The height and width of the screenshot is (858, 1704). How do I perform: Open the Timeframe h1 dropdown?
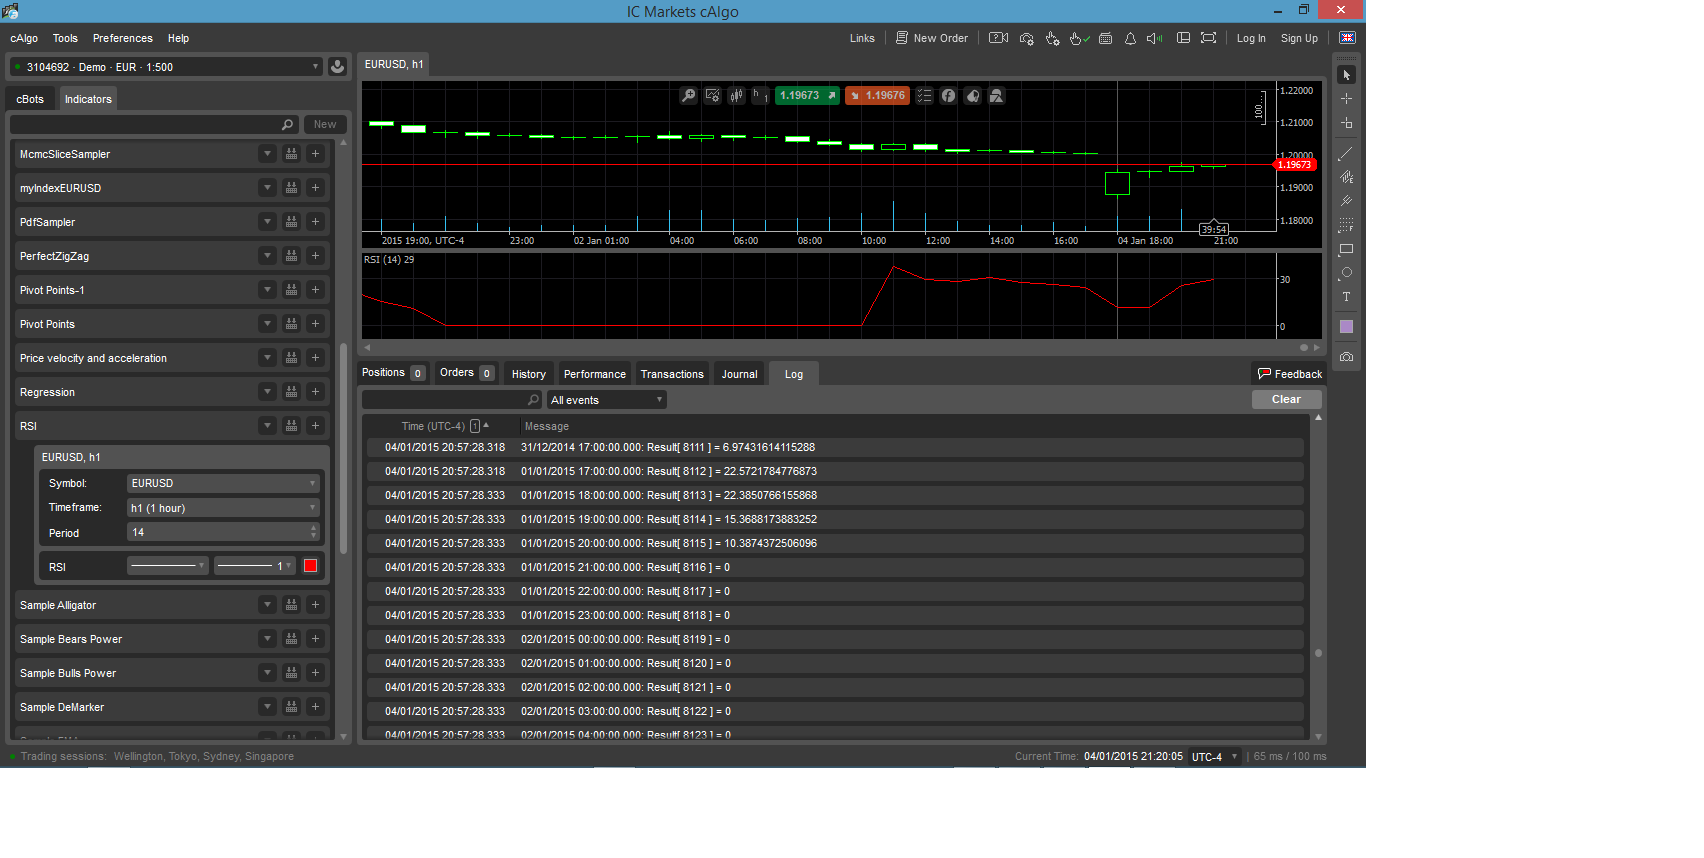223,508
